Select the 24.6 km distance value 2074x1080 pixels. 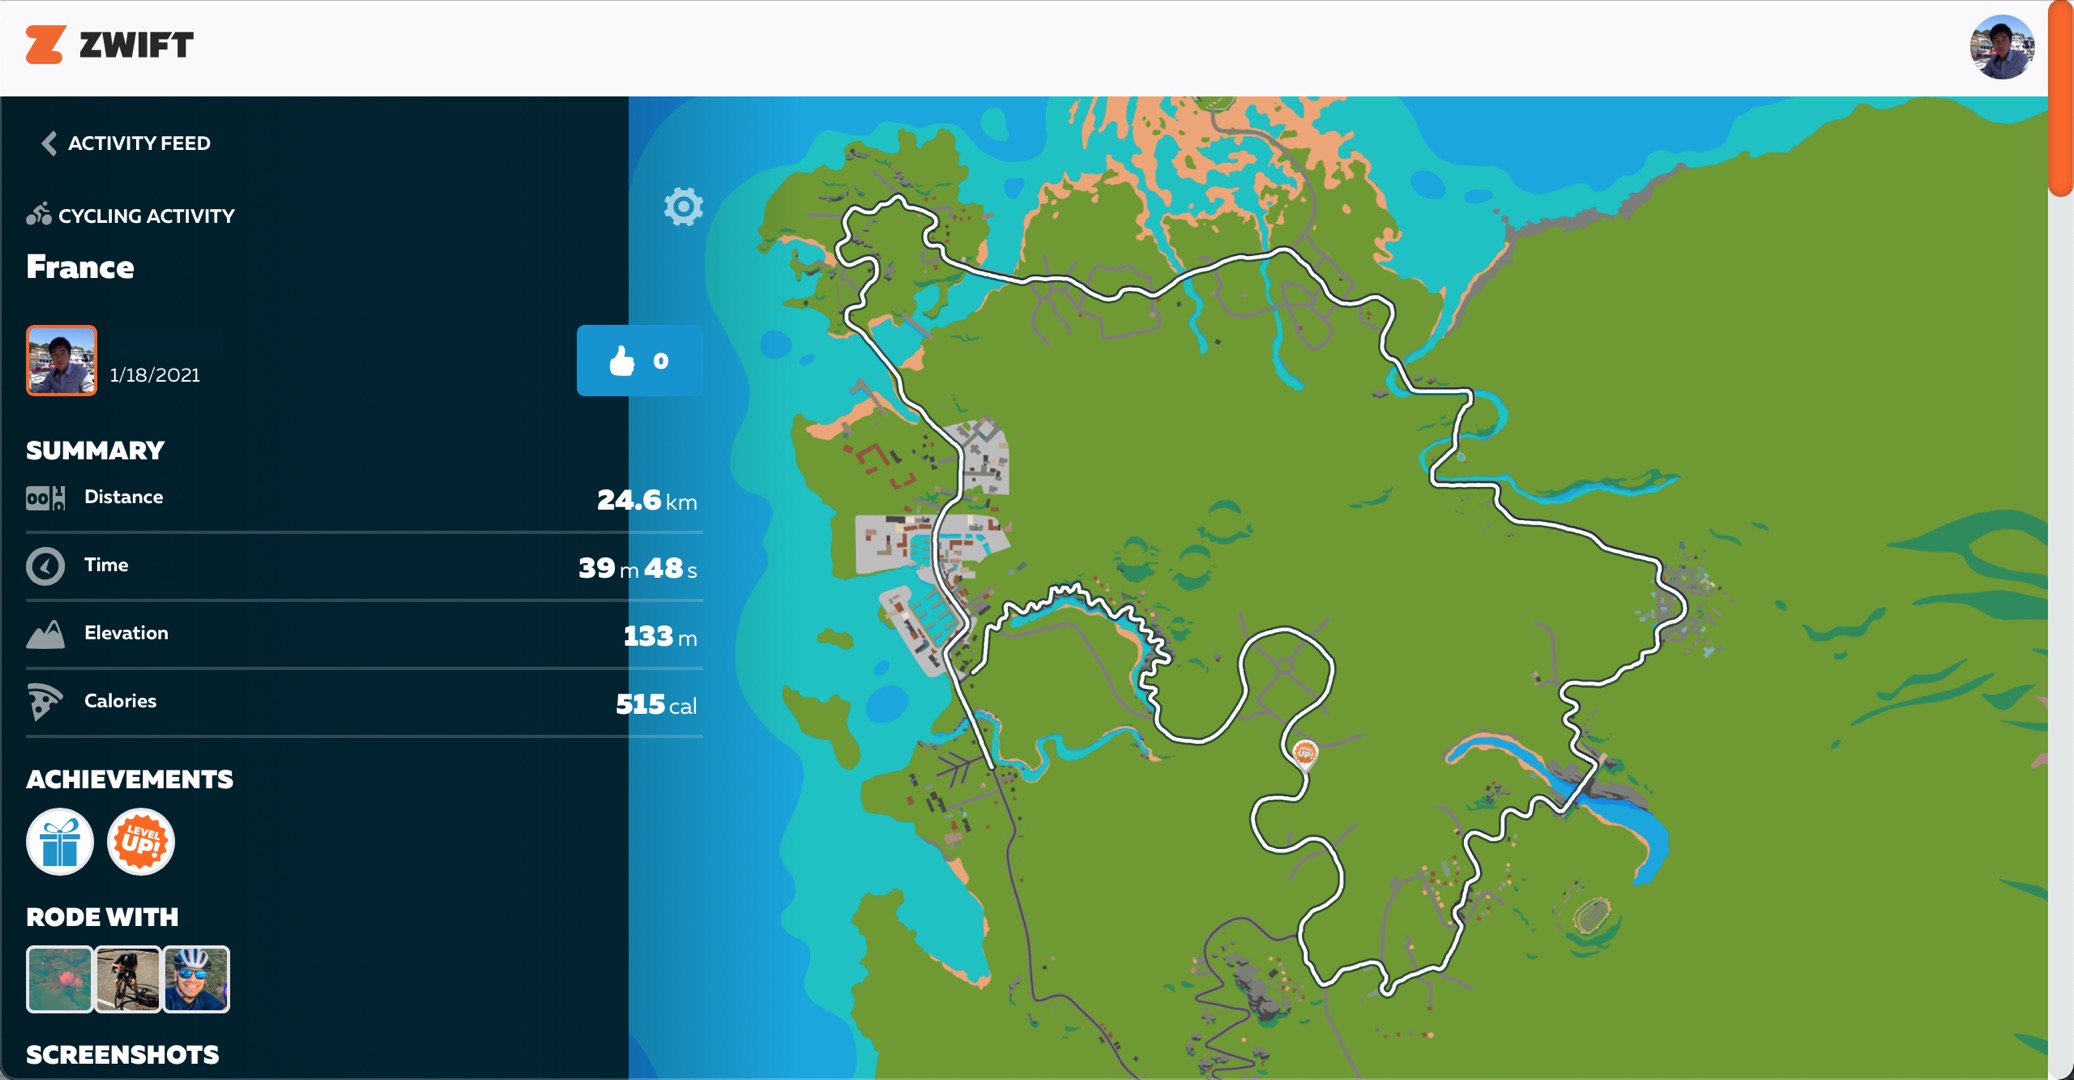coord(647,500)
